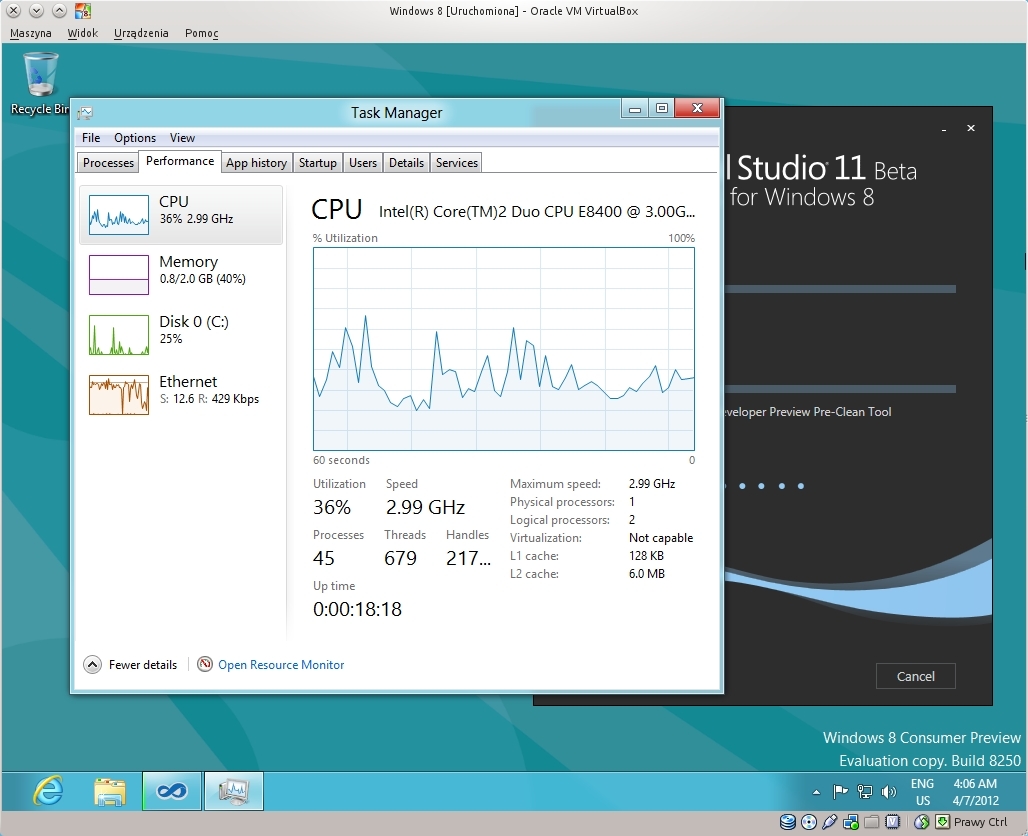Screen dimensions: 1028x836
Task: Switch to the Users tab
Action: pyautogui.click(x=363, y=163)
